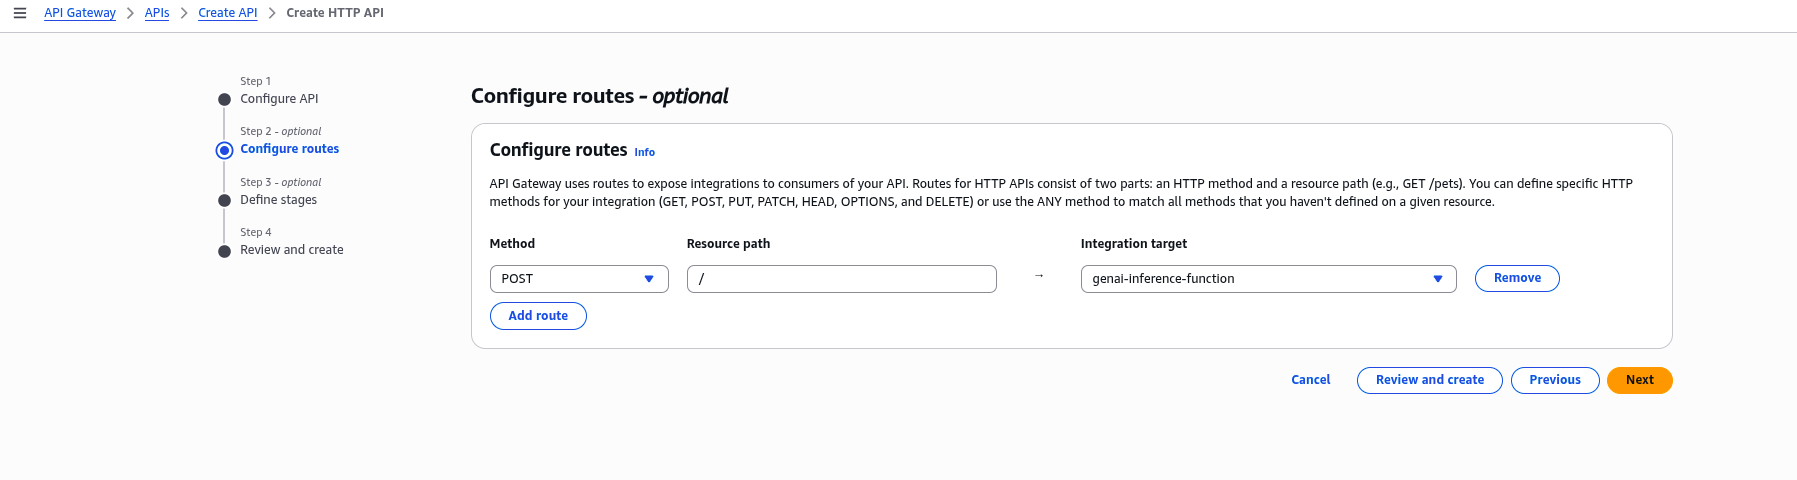The image size is (1797, 480).
Task: Remove the POST route
Action: (1517, 278)
